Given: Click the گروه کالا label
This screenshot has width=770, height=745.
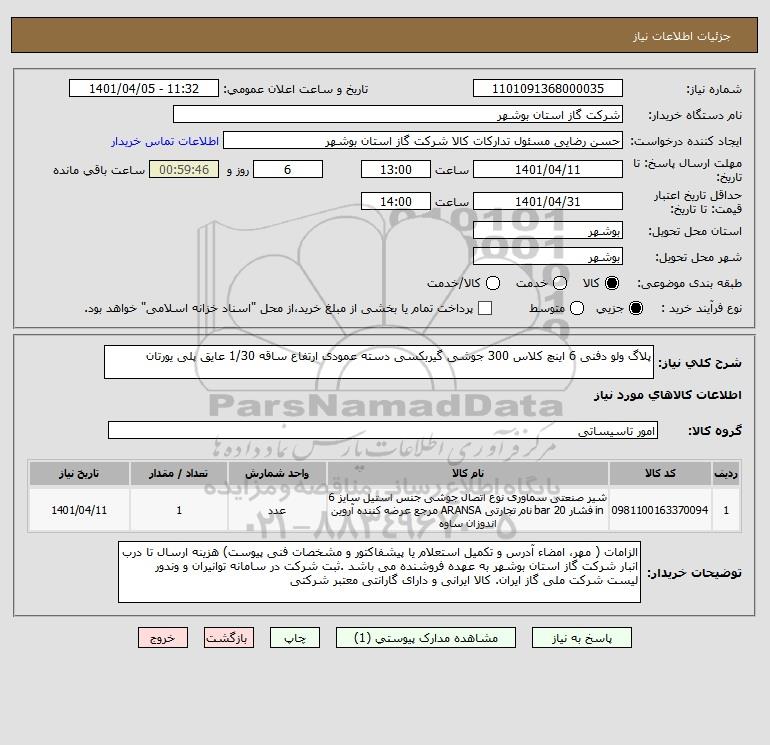Looking at the screenshot, I should [715, 431].
